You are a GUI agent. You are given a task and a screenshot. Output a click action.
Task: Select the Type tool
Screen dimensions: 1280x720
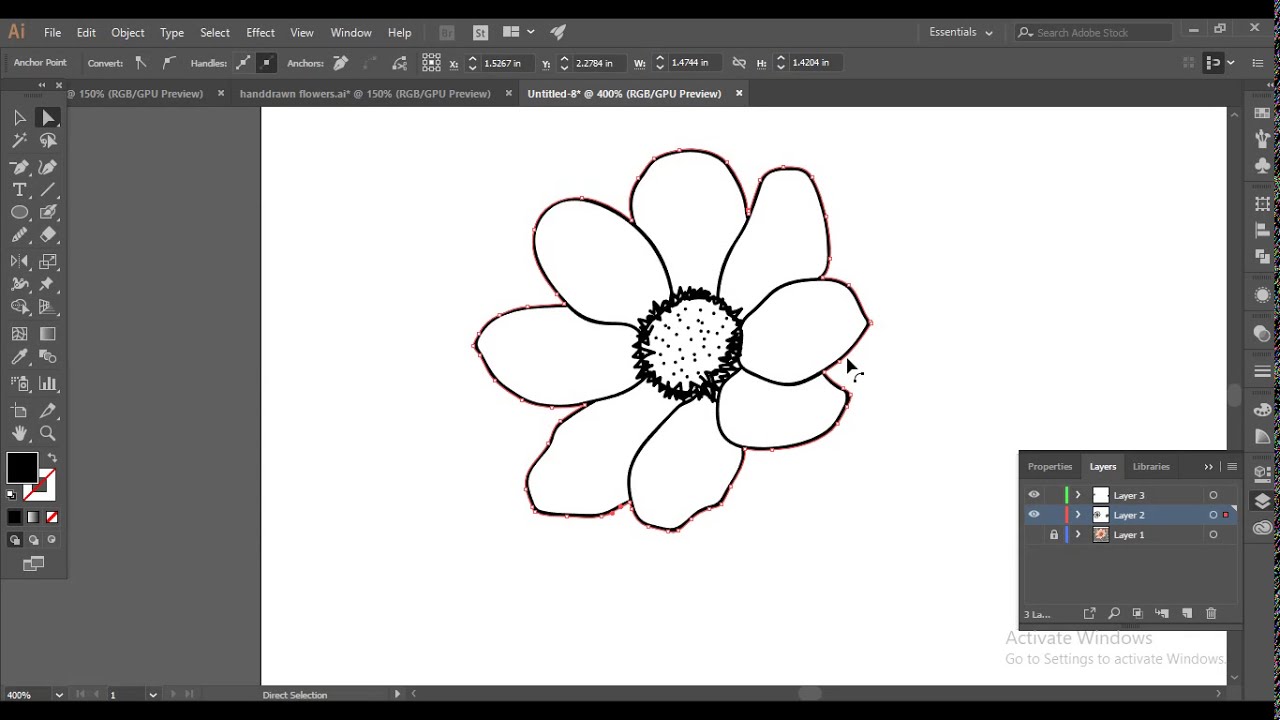tap(19, 190)
